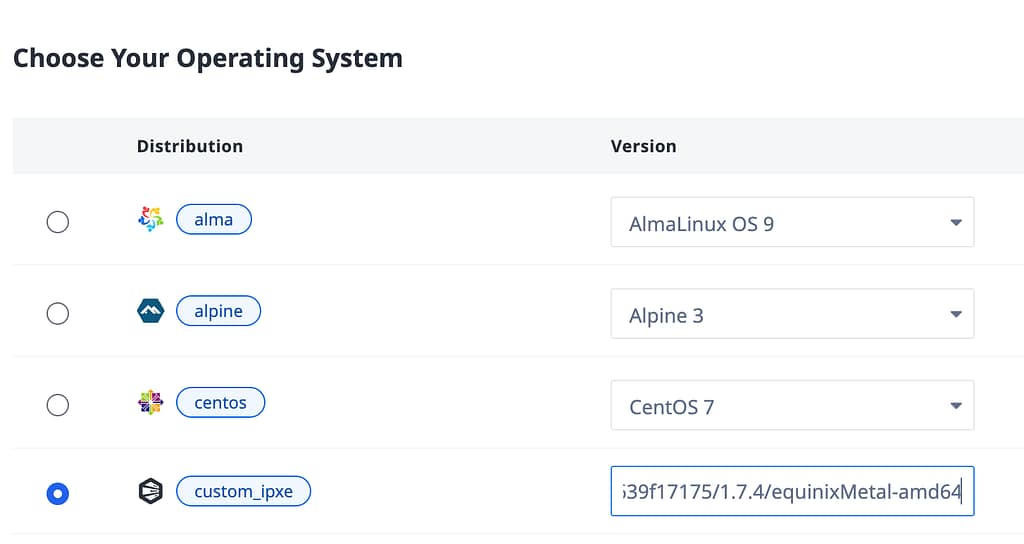Select the alma radio button
Viewport: 1024px width, 544px height.
coord(58,222)
